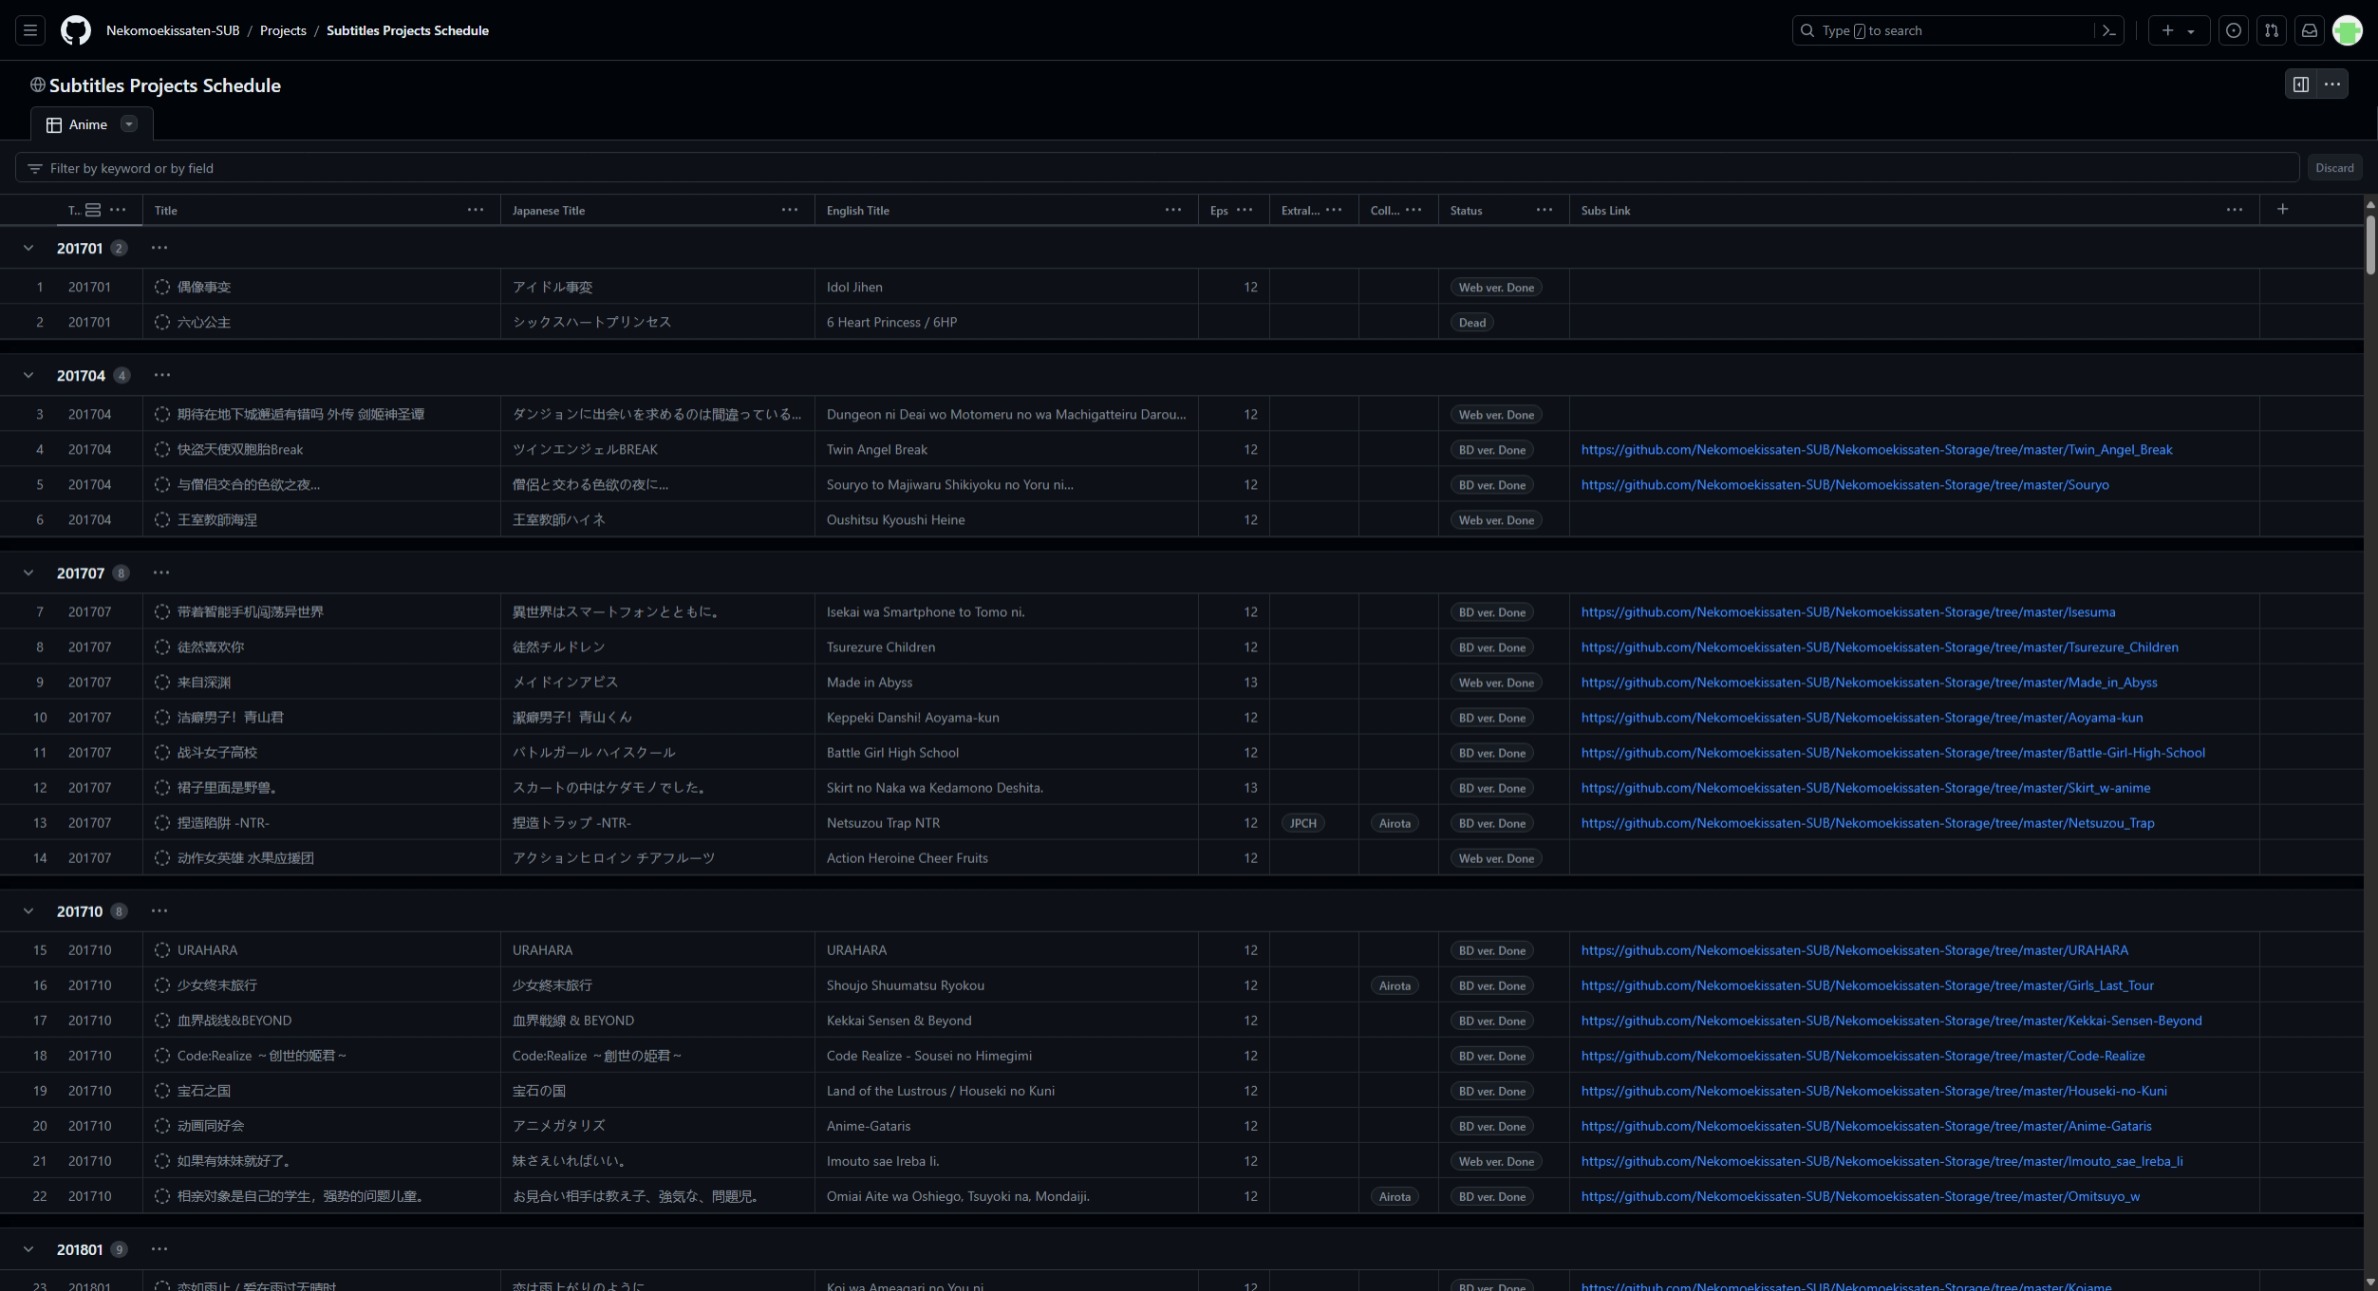Select the Eps value 13 for Made in Abyss
The width and height of the screenshot is (2378, 1291).
[x=1234, y=682]
